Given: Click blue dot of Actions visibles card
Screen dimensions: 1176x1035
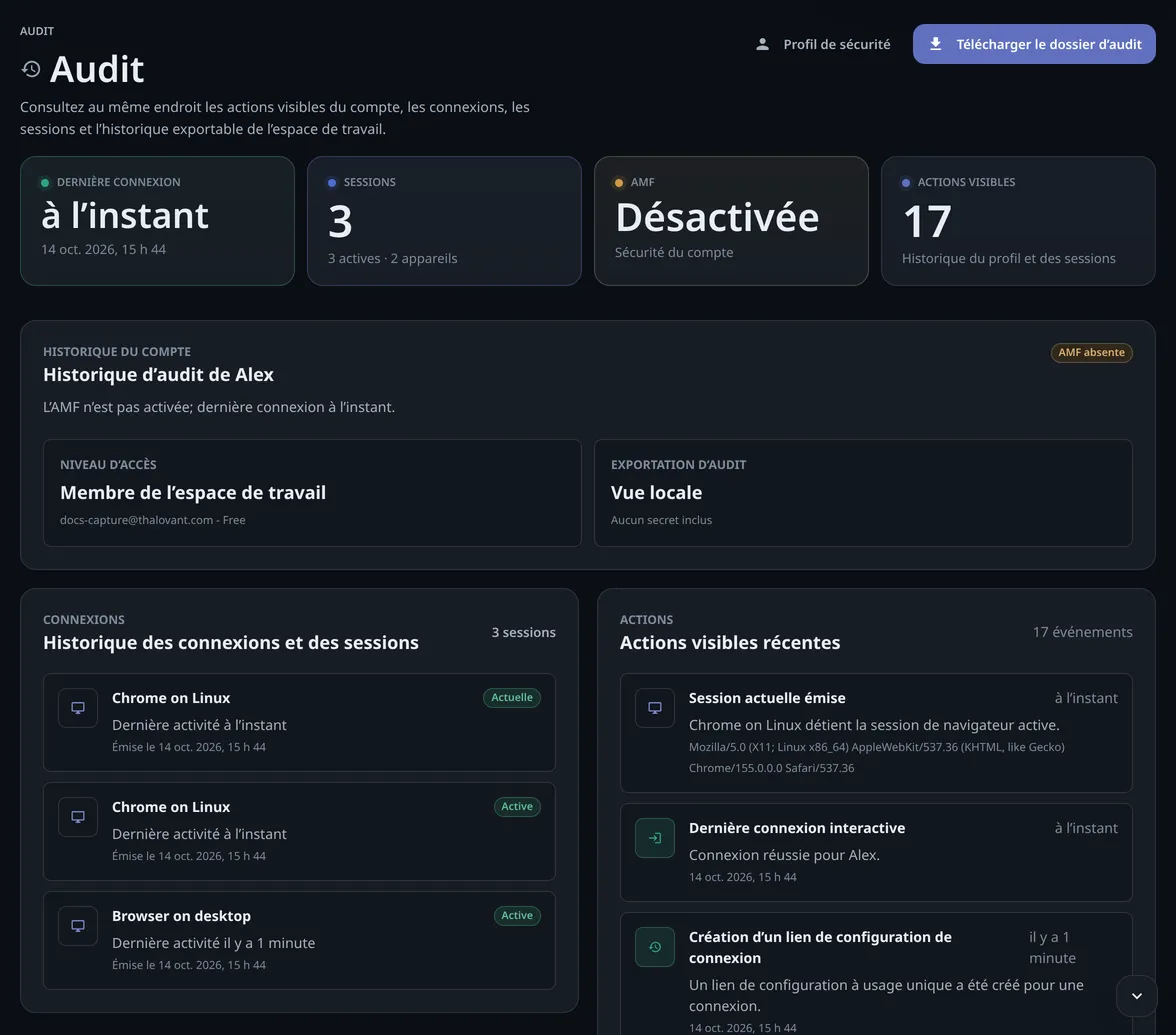Looking at the screenshot, I should point(906,182).
